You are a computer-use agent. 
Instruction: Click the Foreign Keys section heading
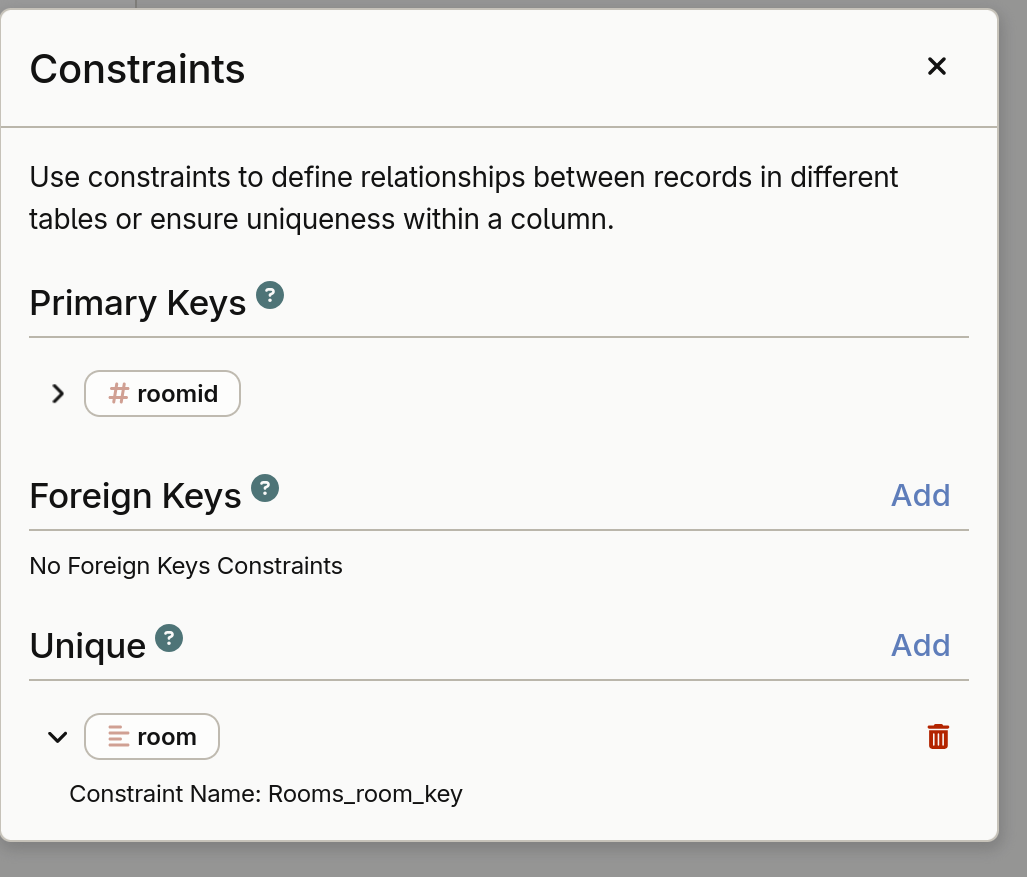(x=135, y=496)
